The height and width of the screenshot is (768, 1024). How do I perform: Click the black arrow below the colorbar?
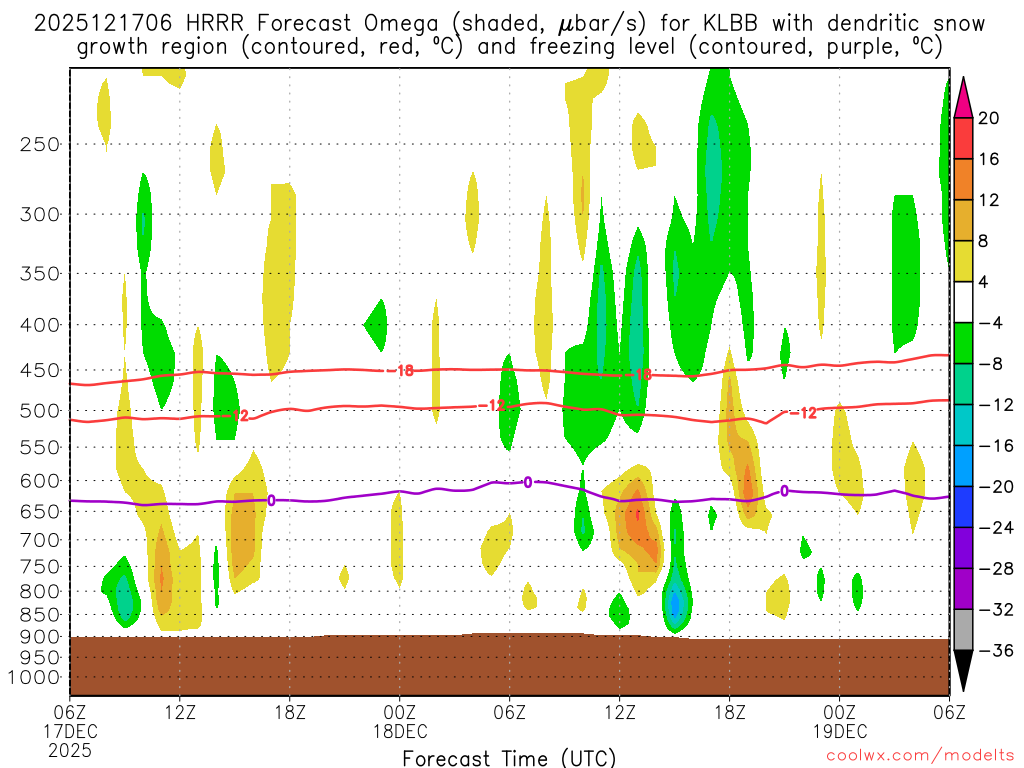[x=963, y=671]
